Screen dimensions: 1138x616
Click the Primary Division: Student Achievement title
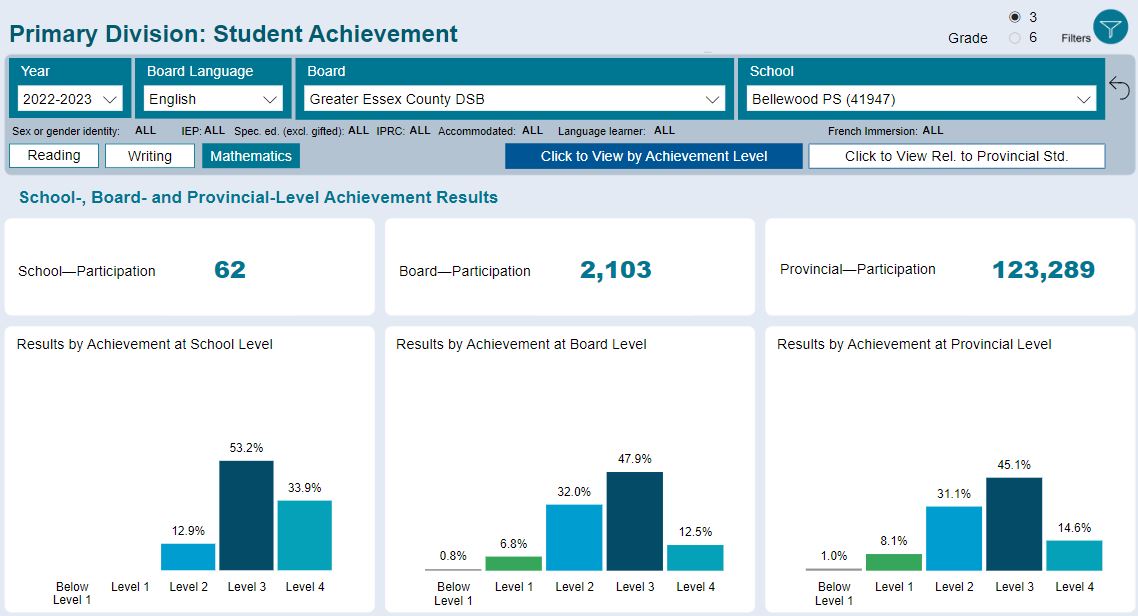[234, 34]
